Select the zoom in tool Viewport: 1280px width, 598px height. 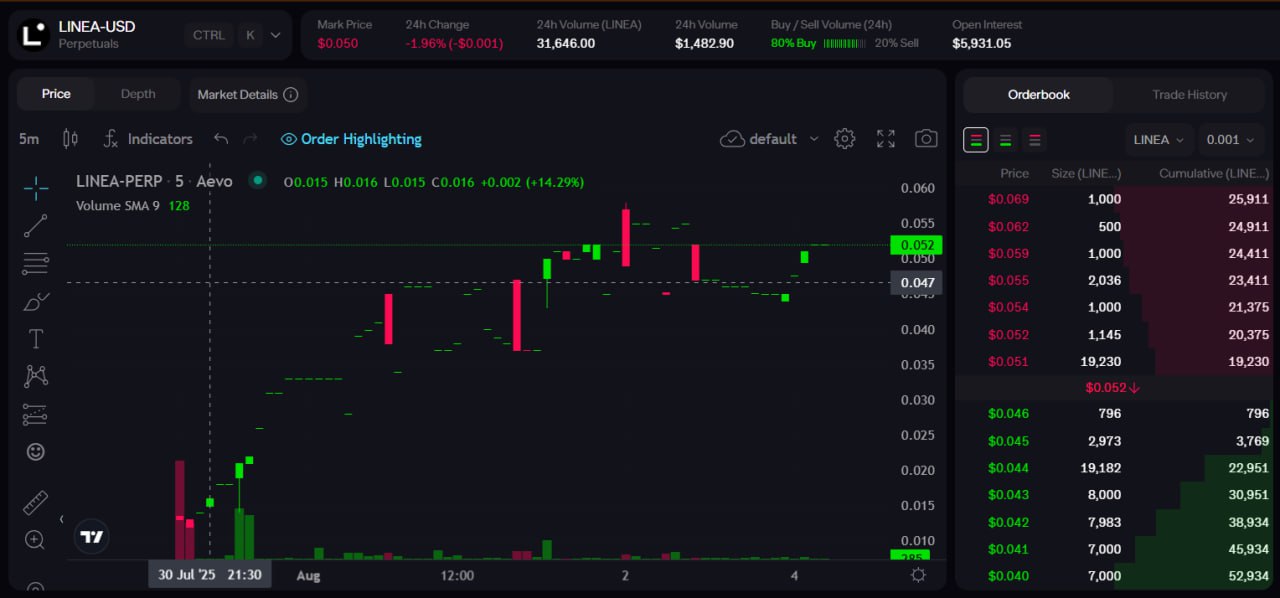point(36,540)
